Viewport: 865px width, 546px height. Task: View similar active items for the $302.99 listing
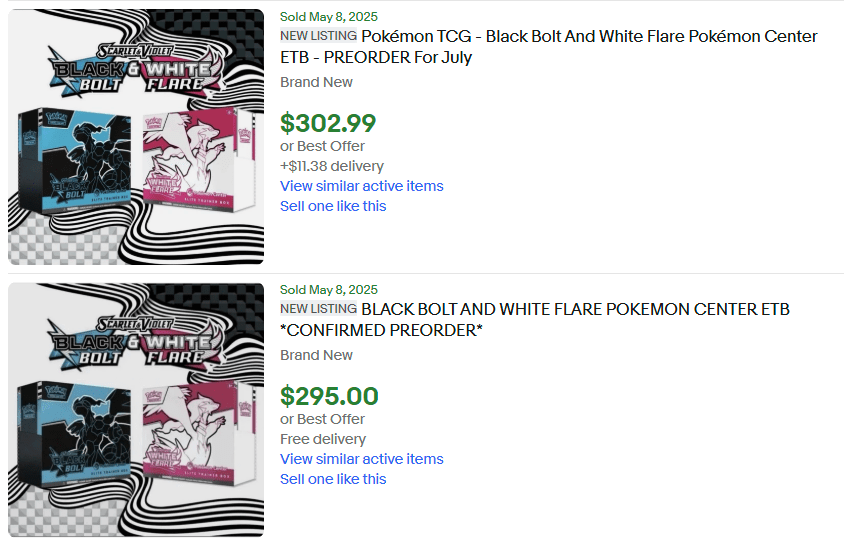click(361, 186)
